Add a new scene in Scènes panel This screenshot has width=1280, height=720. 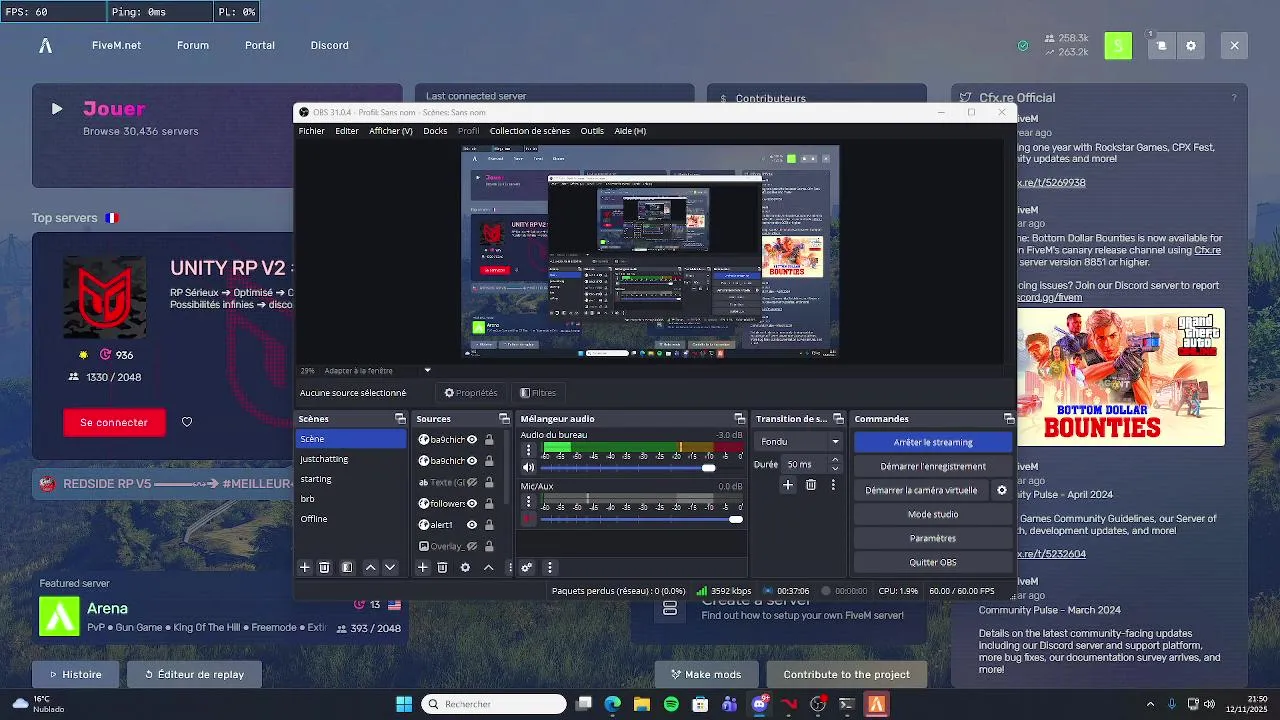[x=305, y=567]
